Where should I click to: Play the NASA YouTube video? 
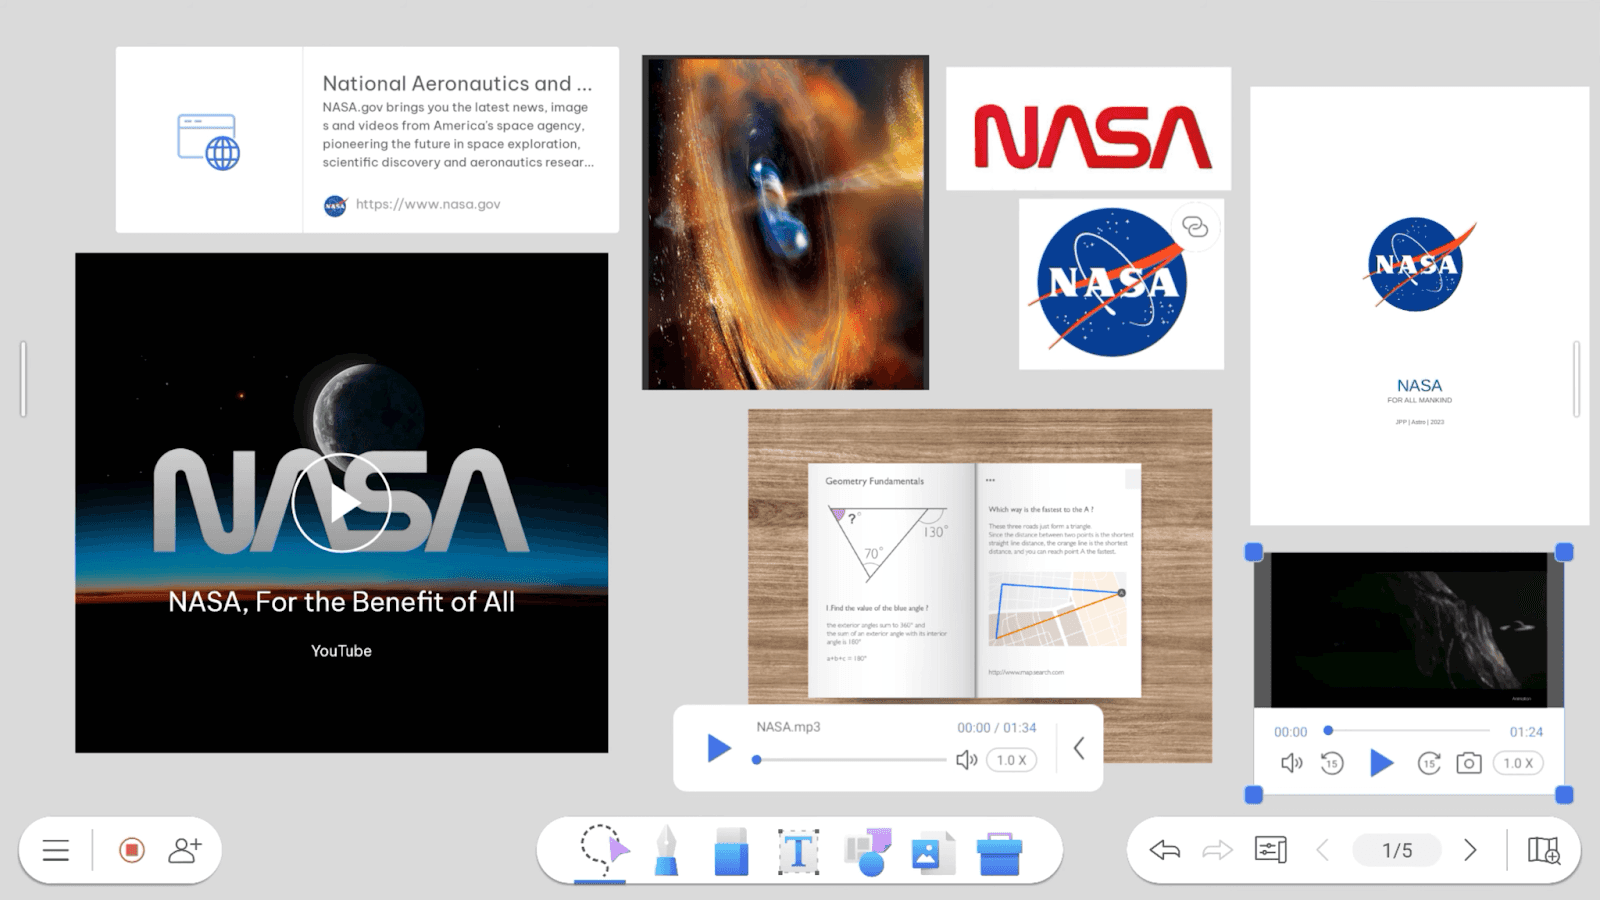(x=341, y=503)
